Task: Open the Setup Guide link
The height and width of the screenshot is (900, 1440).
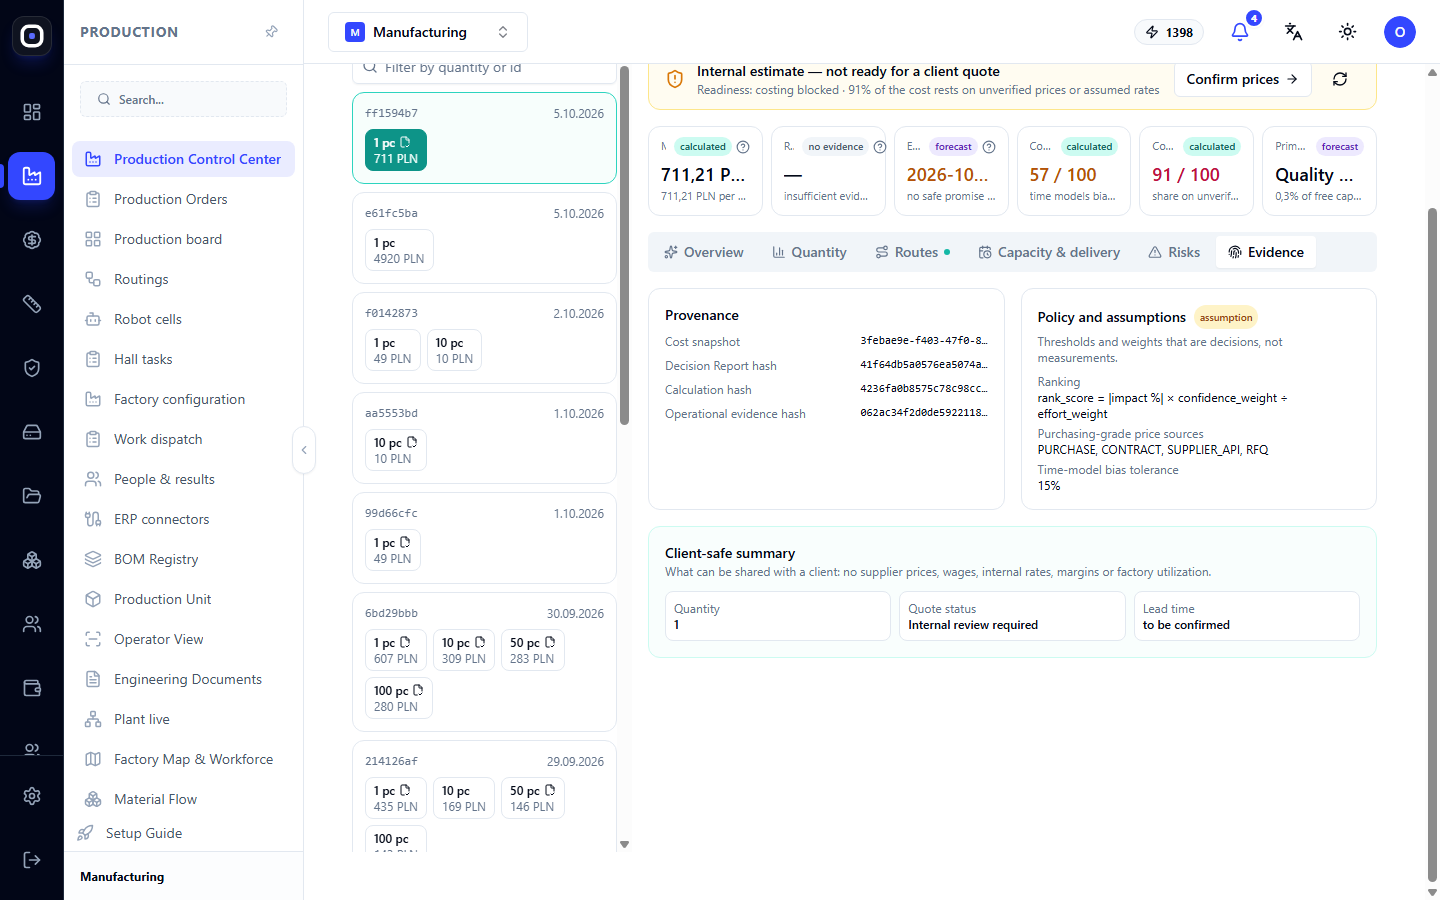Action: (144, 833)
